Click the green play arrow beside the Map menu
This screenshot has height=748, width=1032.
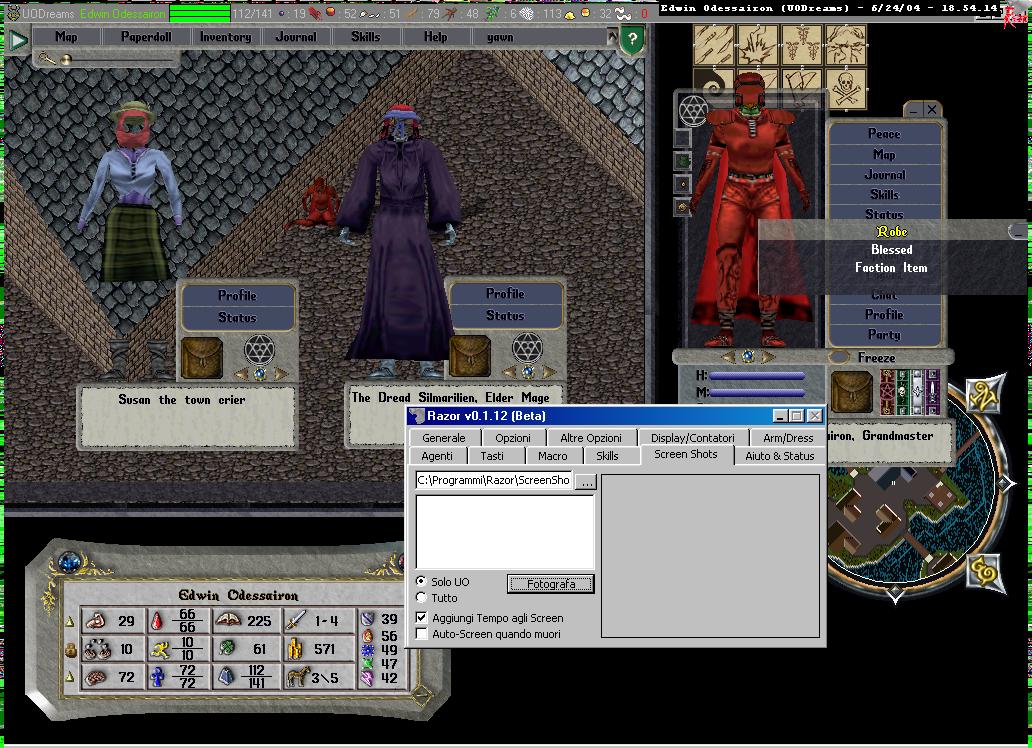[17, 41]
